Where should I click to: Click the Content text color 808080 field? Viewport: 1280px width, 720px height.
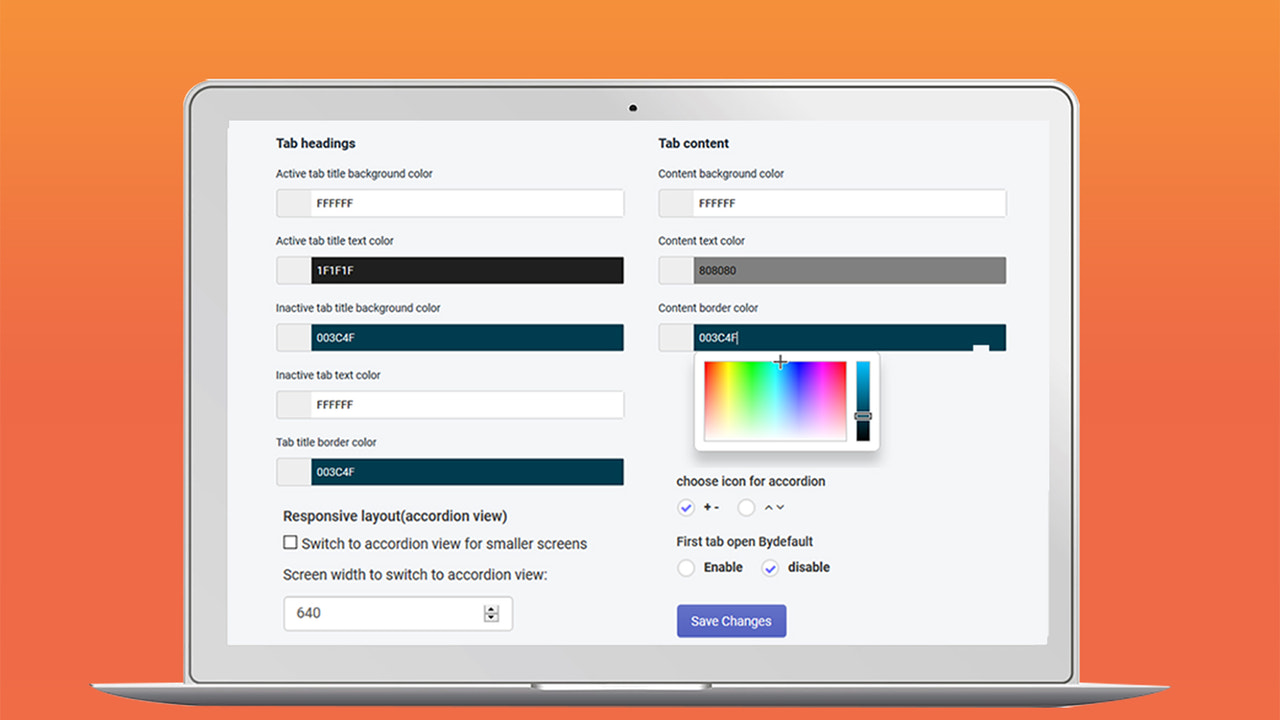[849, 270]
